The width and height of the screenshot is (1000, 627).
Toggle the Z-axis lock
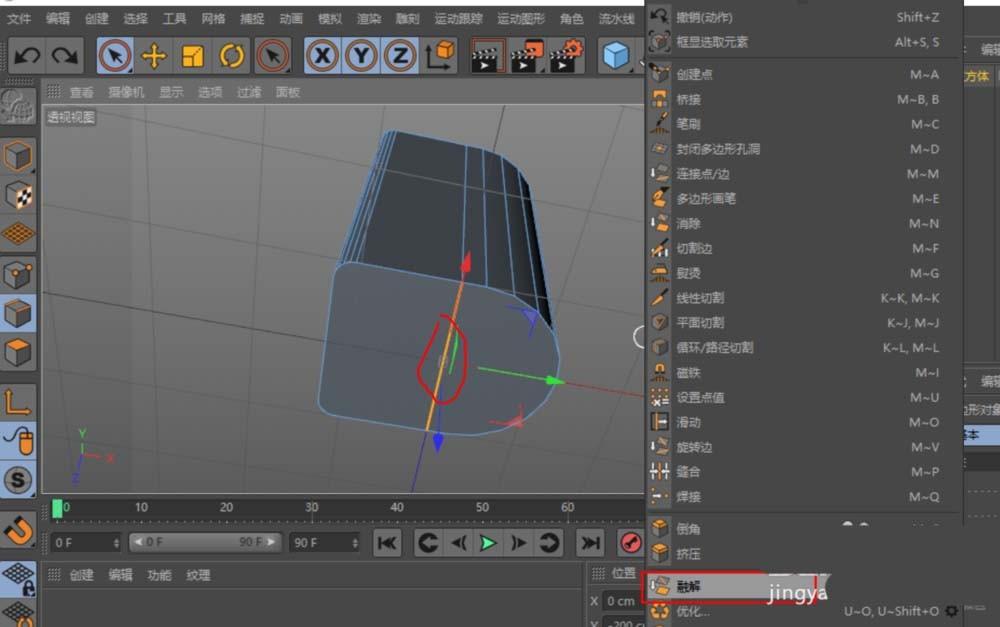click(397, 55)
